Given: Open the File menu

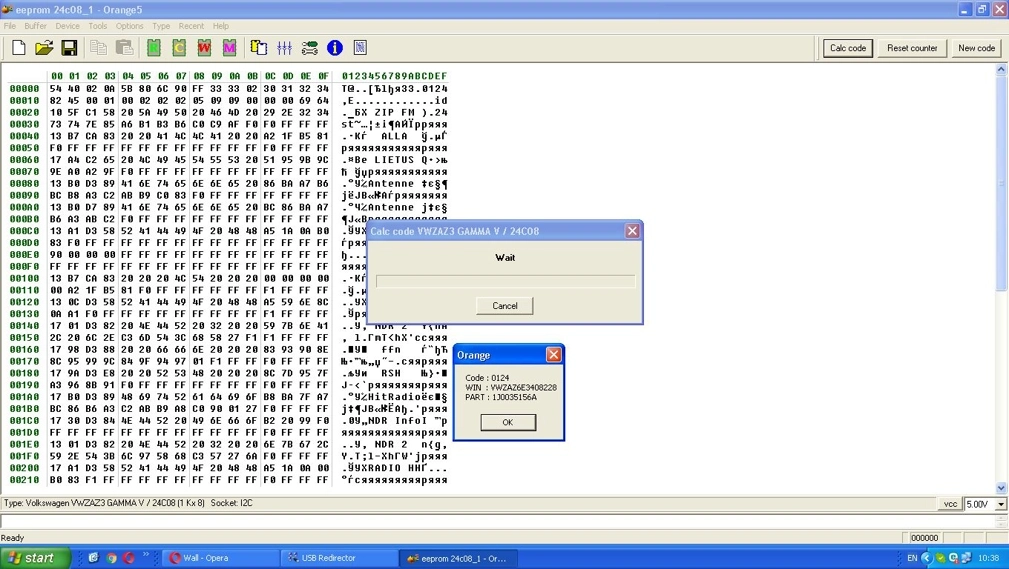Looking at the screenshot, I should tap(10, 26).
